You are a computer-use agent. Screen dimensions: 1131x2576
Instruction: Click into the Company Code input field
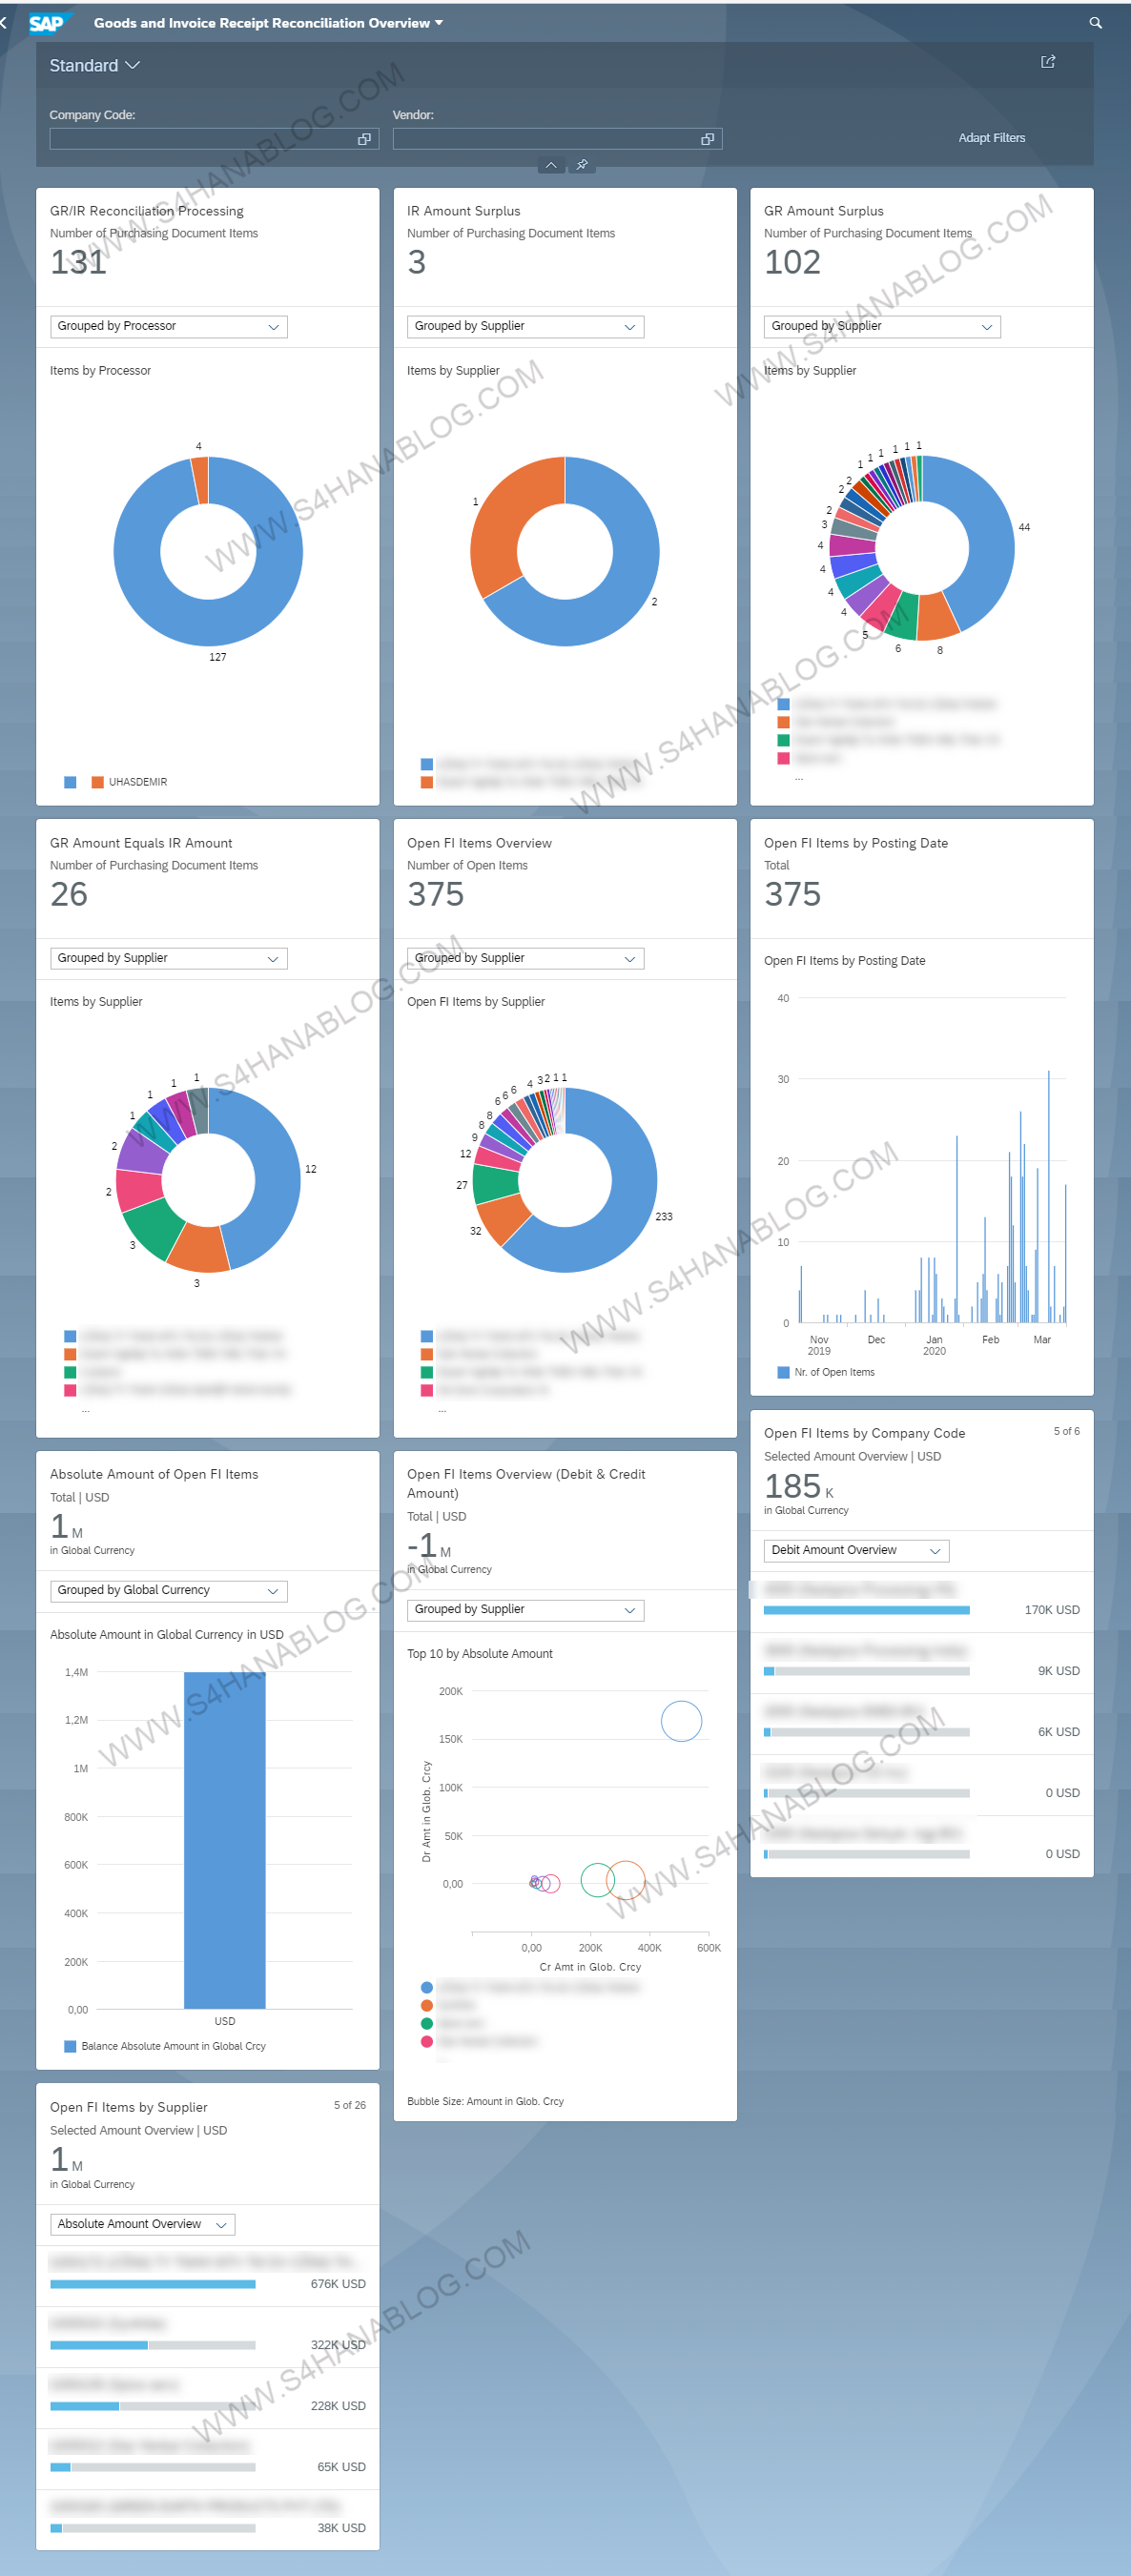click(200, 139)
